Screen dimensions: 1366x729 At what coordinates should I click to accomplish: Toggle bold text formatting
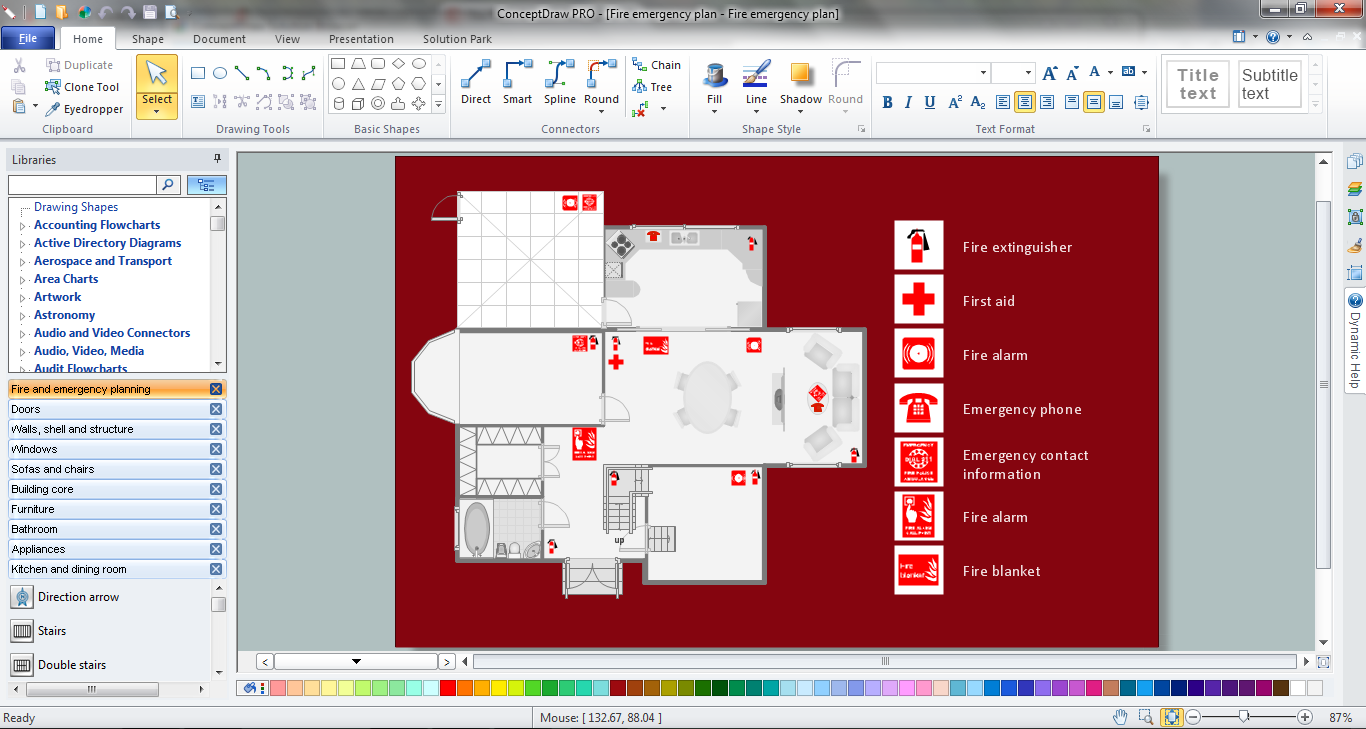click(887, 102)
